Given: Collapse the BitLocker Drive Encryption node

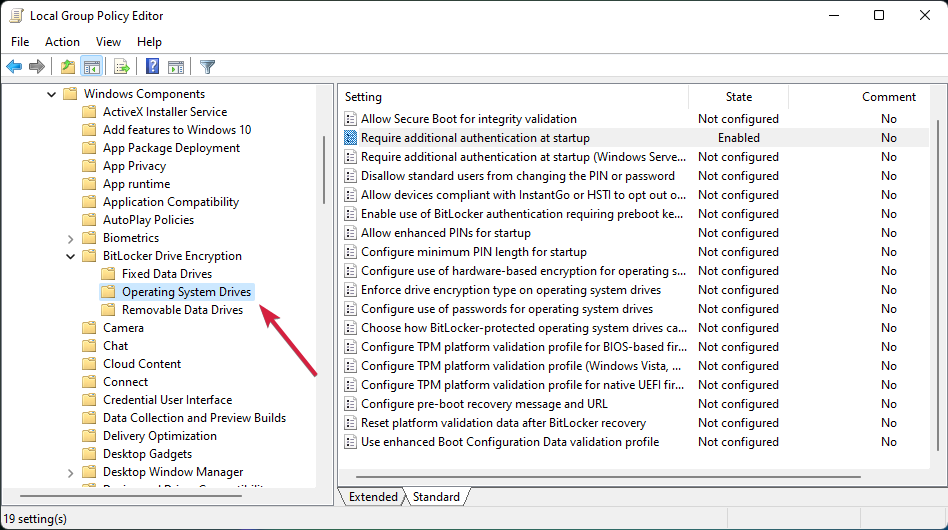Looking at the screenshot, I should pos(70,256).
